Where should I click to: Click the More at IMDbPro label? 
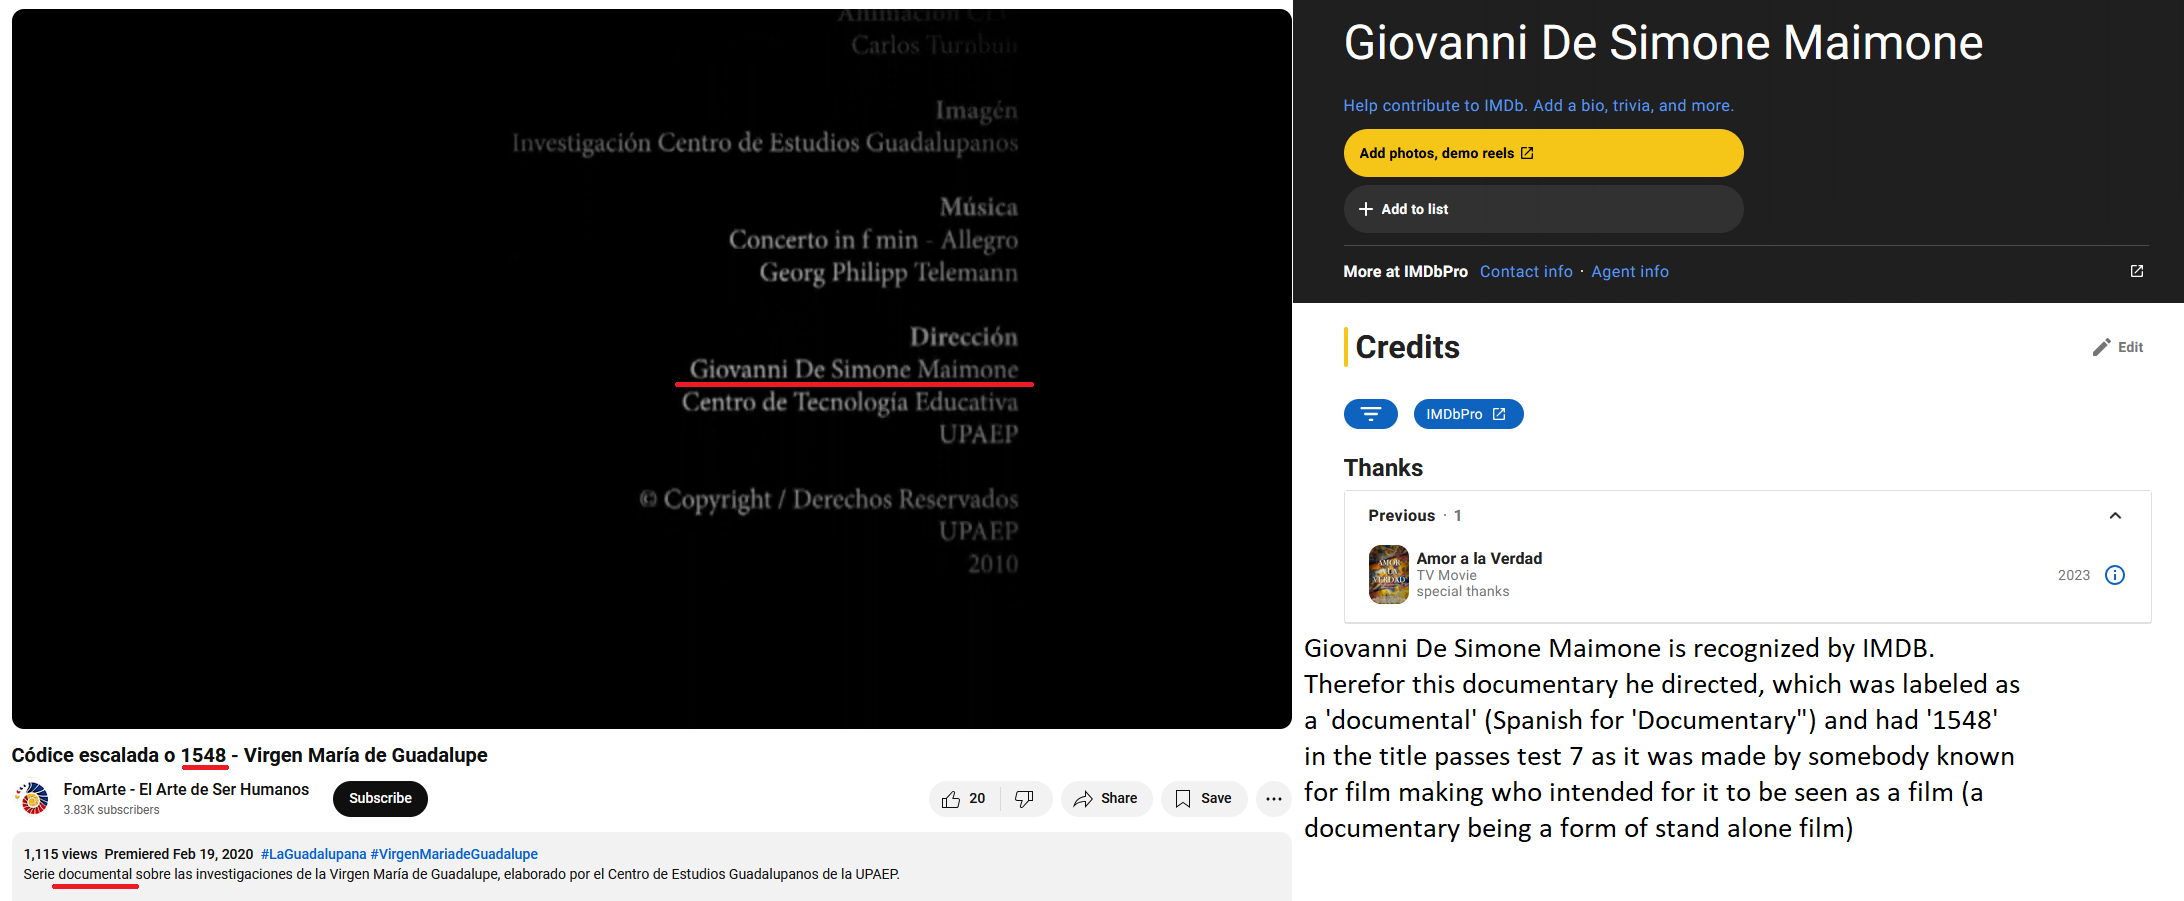1405,272
